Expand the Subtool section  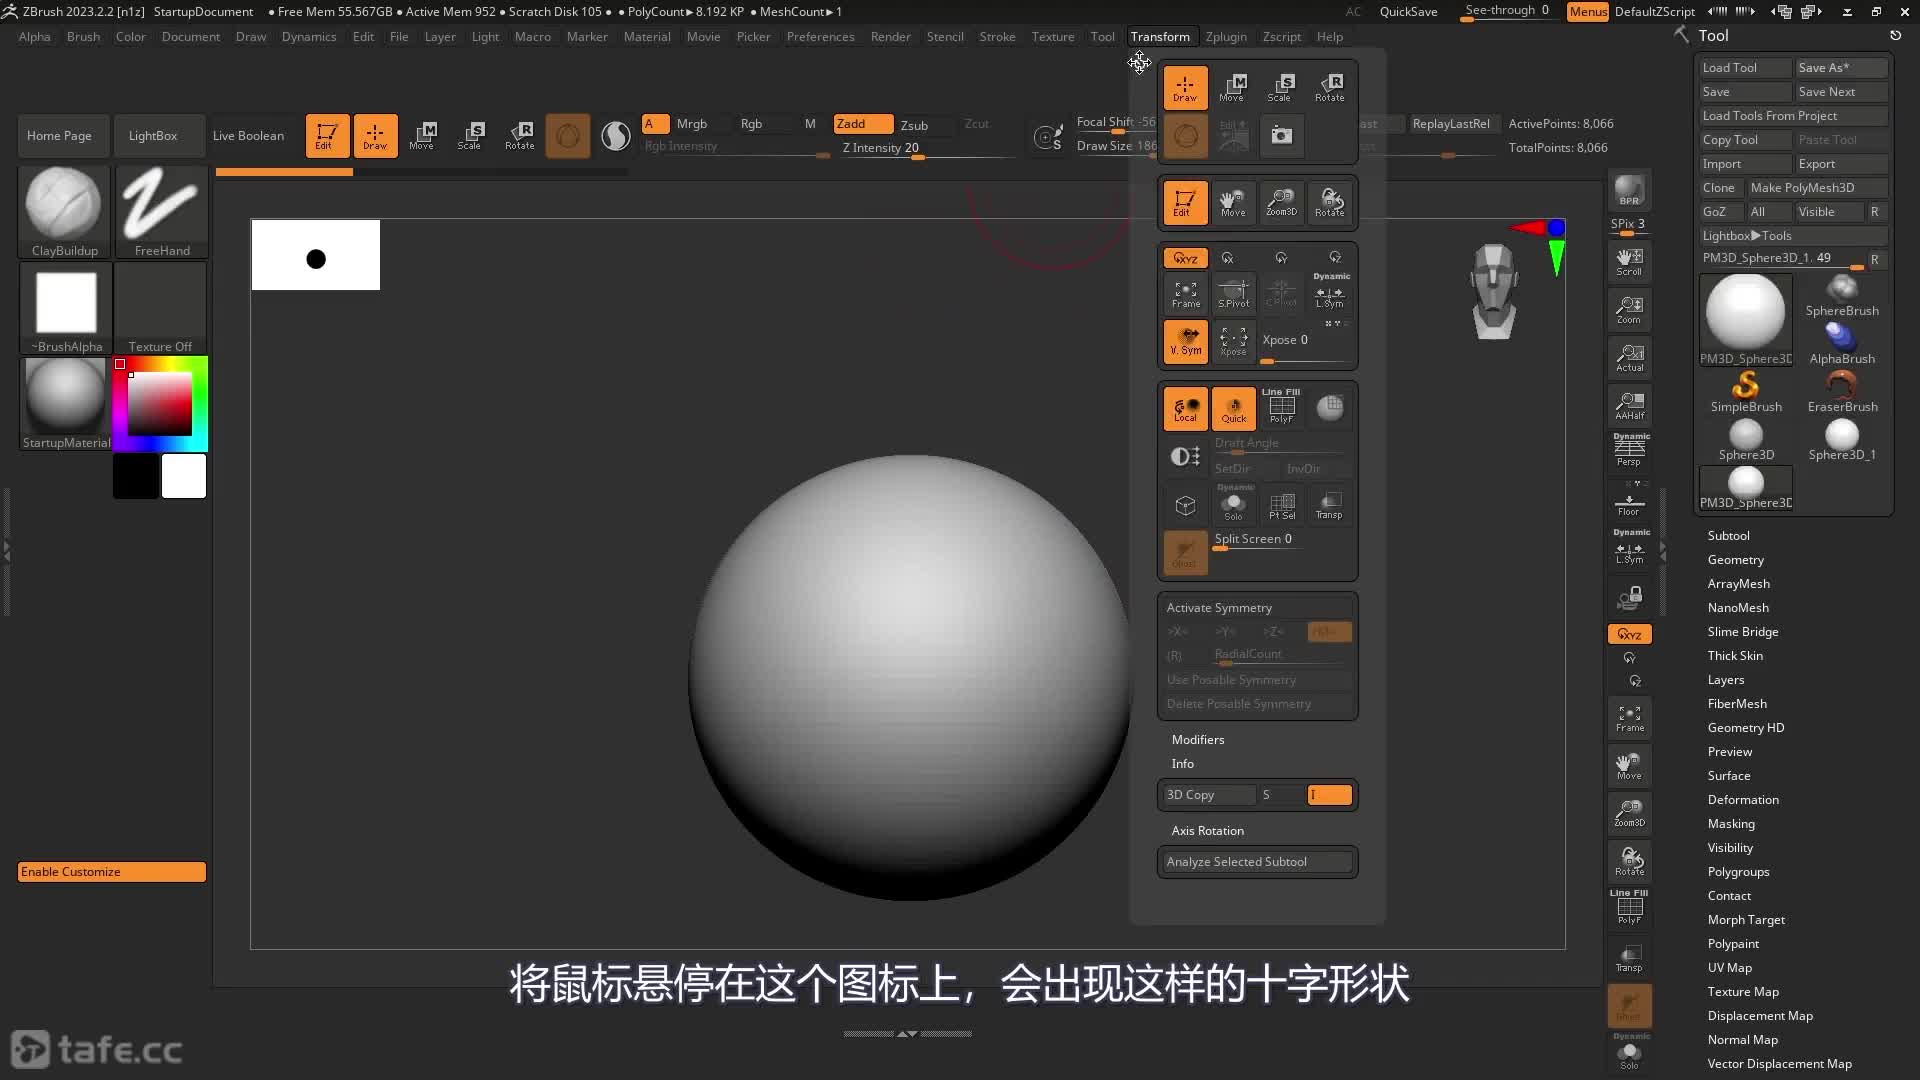(x=1728, y=535)
